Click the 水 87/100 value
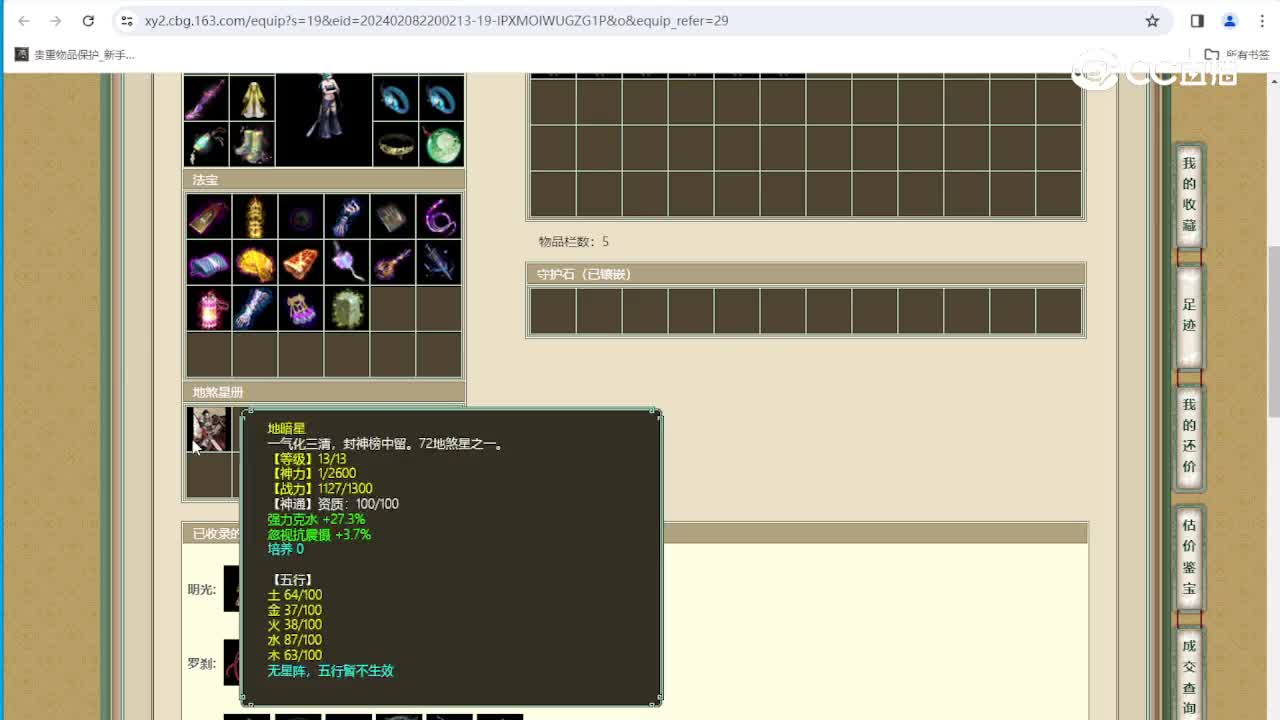Screen dimensions: 1280x720 pyautogui.click(x=294, y=640)
